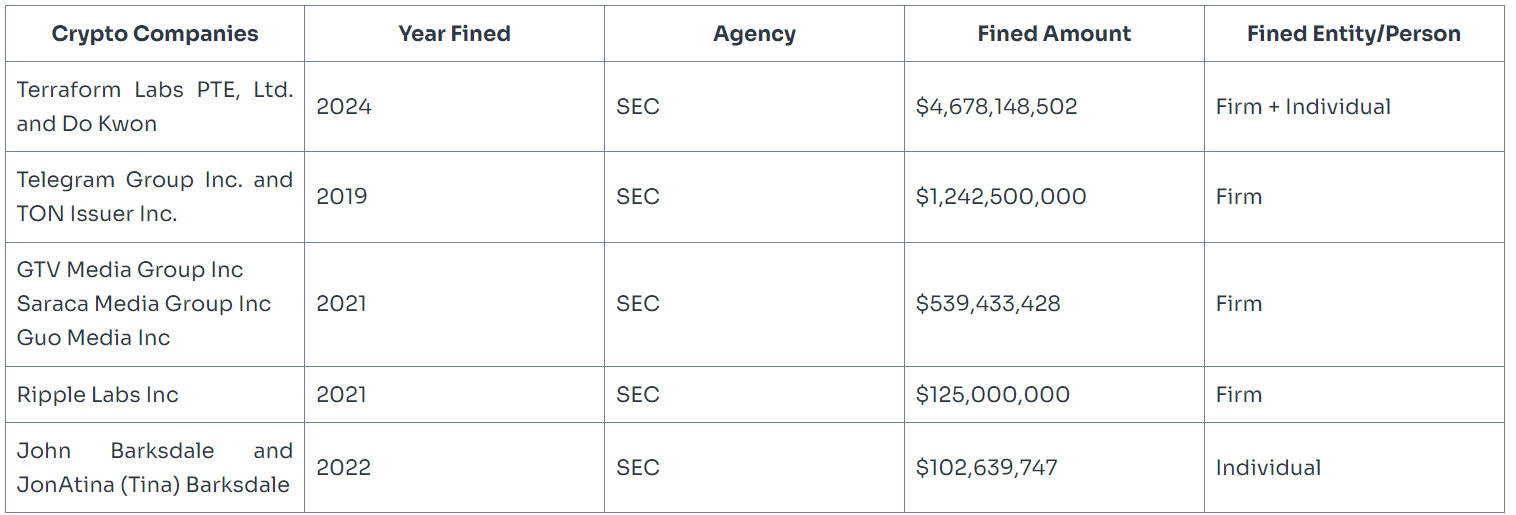Viewport: 1516px width, 515px height.
Task: Select the Terraform Labs and Do Kwon cell
Action: tap(155, 107)
